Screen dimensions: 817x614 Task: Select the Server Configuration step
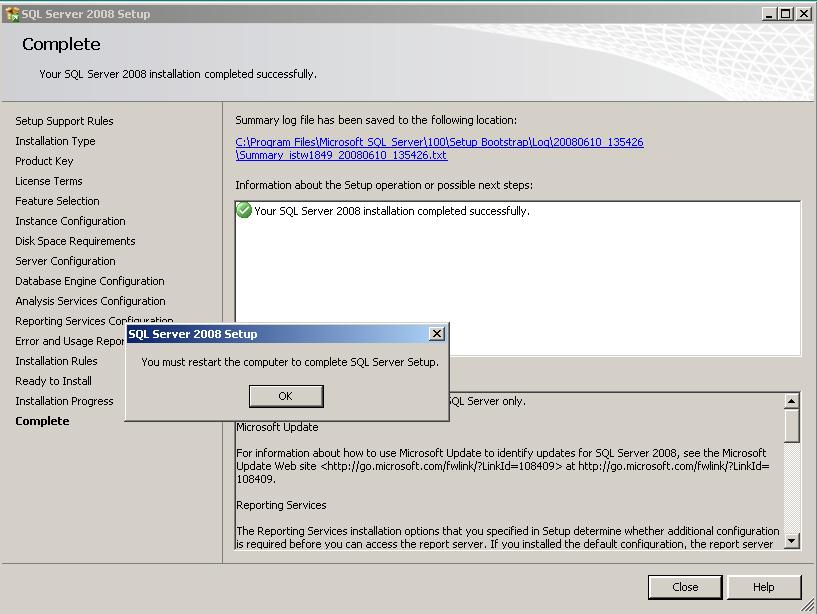65,261
